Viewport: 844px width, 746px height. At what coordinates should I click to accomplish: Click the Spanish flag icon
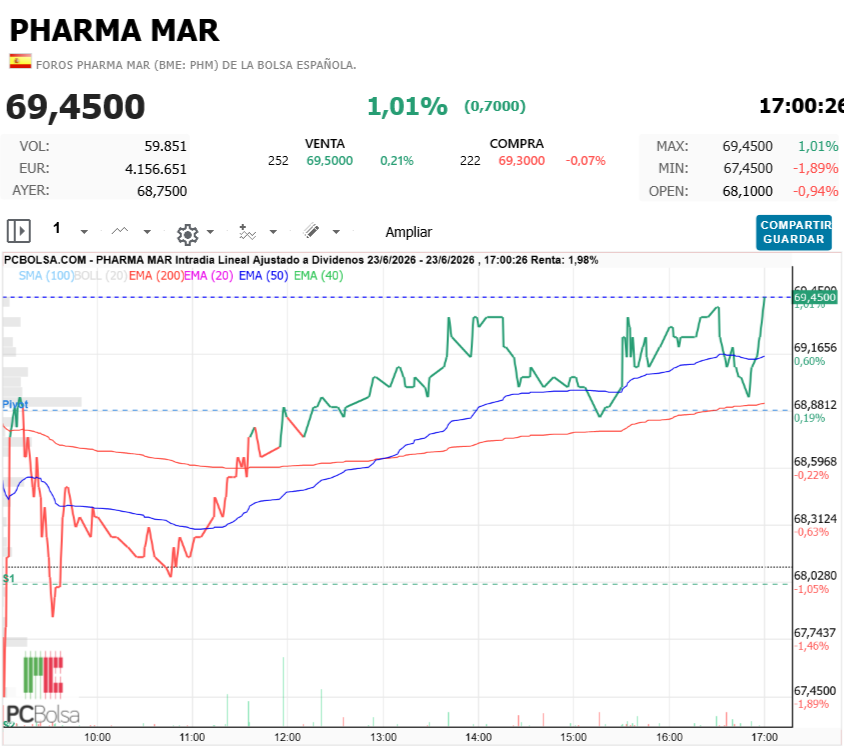tap(20, 61)
